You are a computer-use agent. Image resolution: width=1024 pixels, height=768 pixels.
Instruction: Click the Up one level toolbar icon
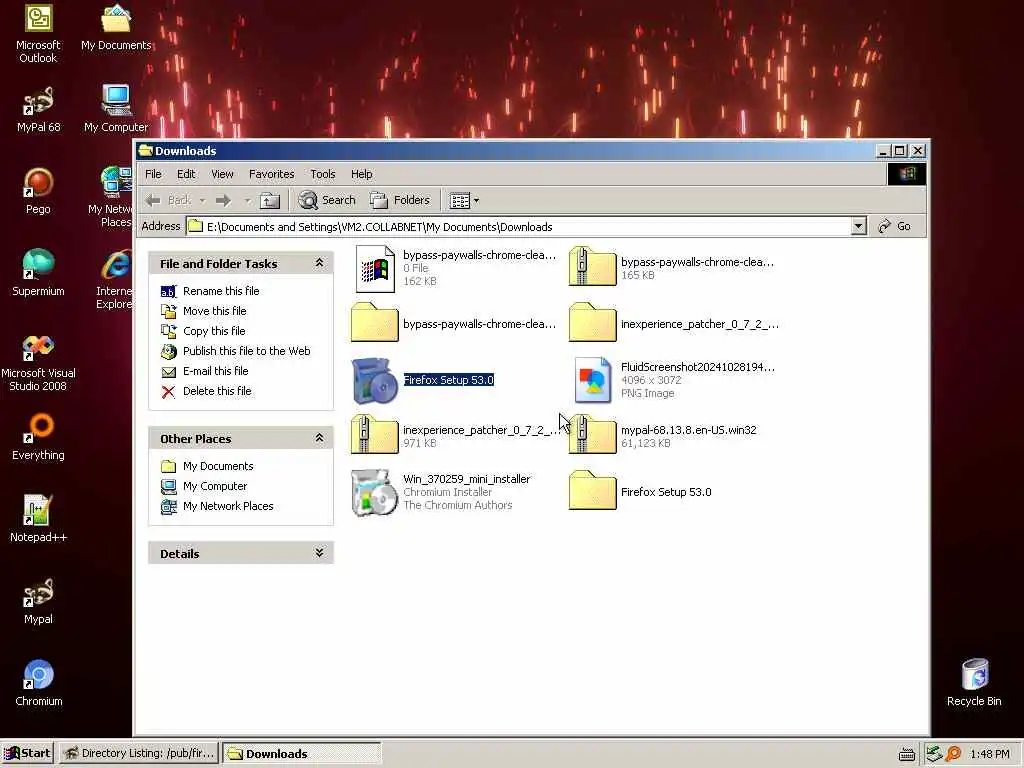[x=270, y=200]
